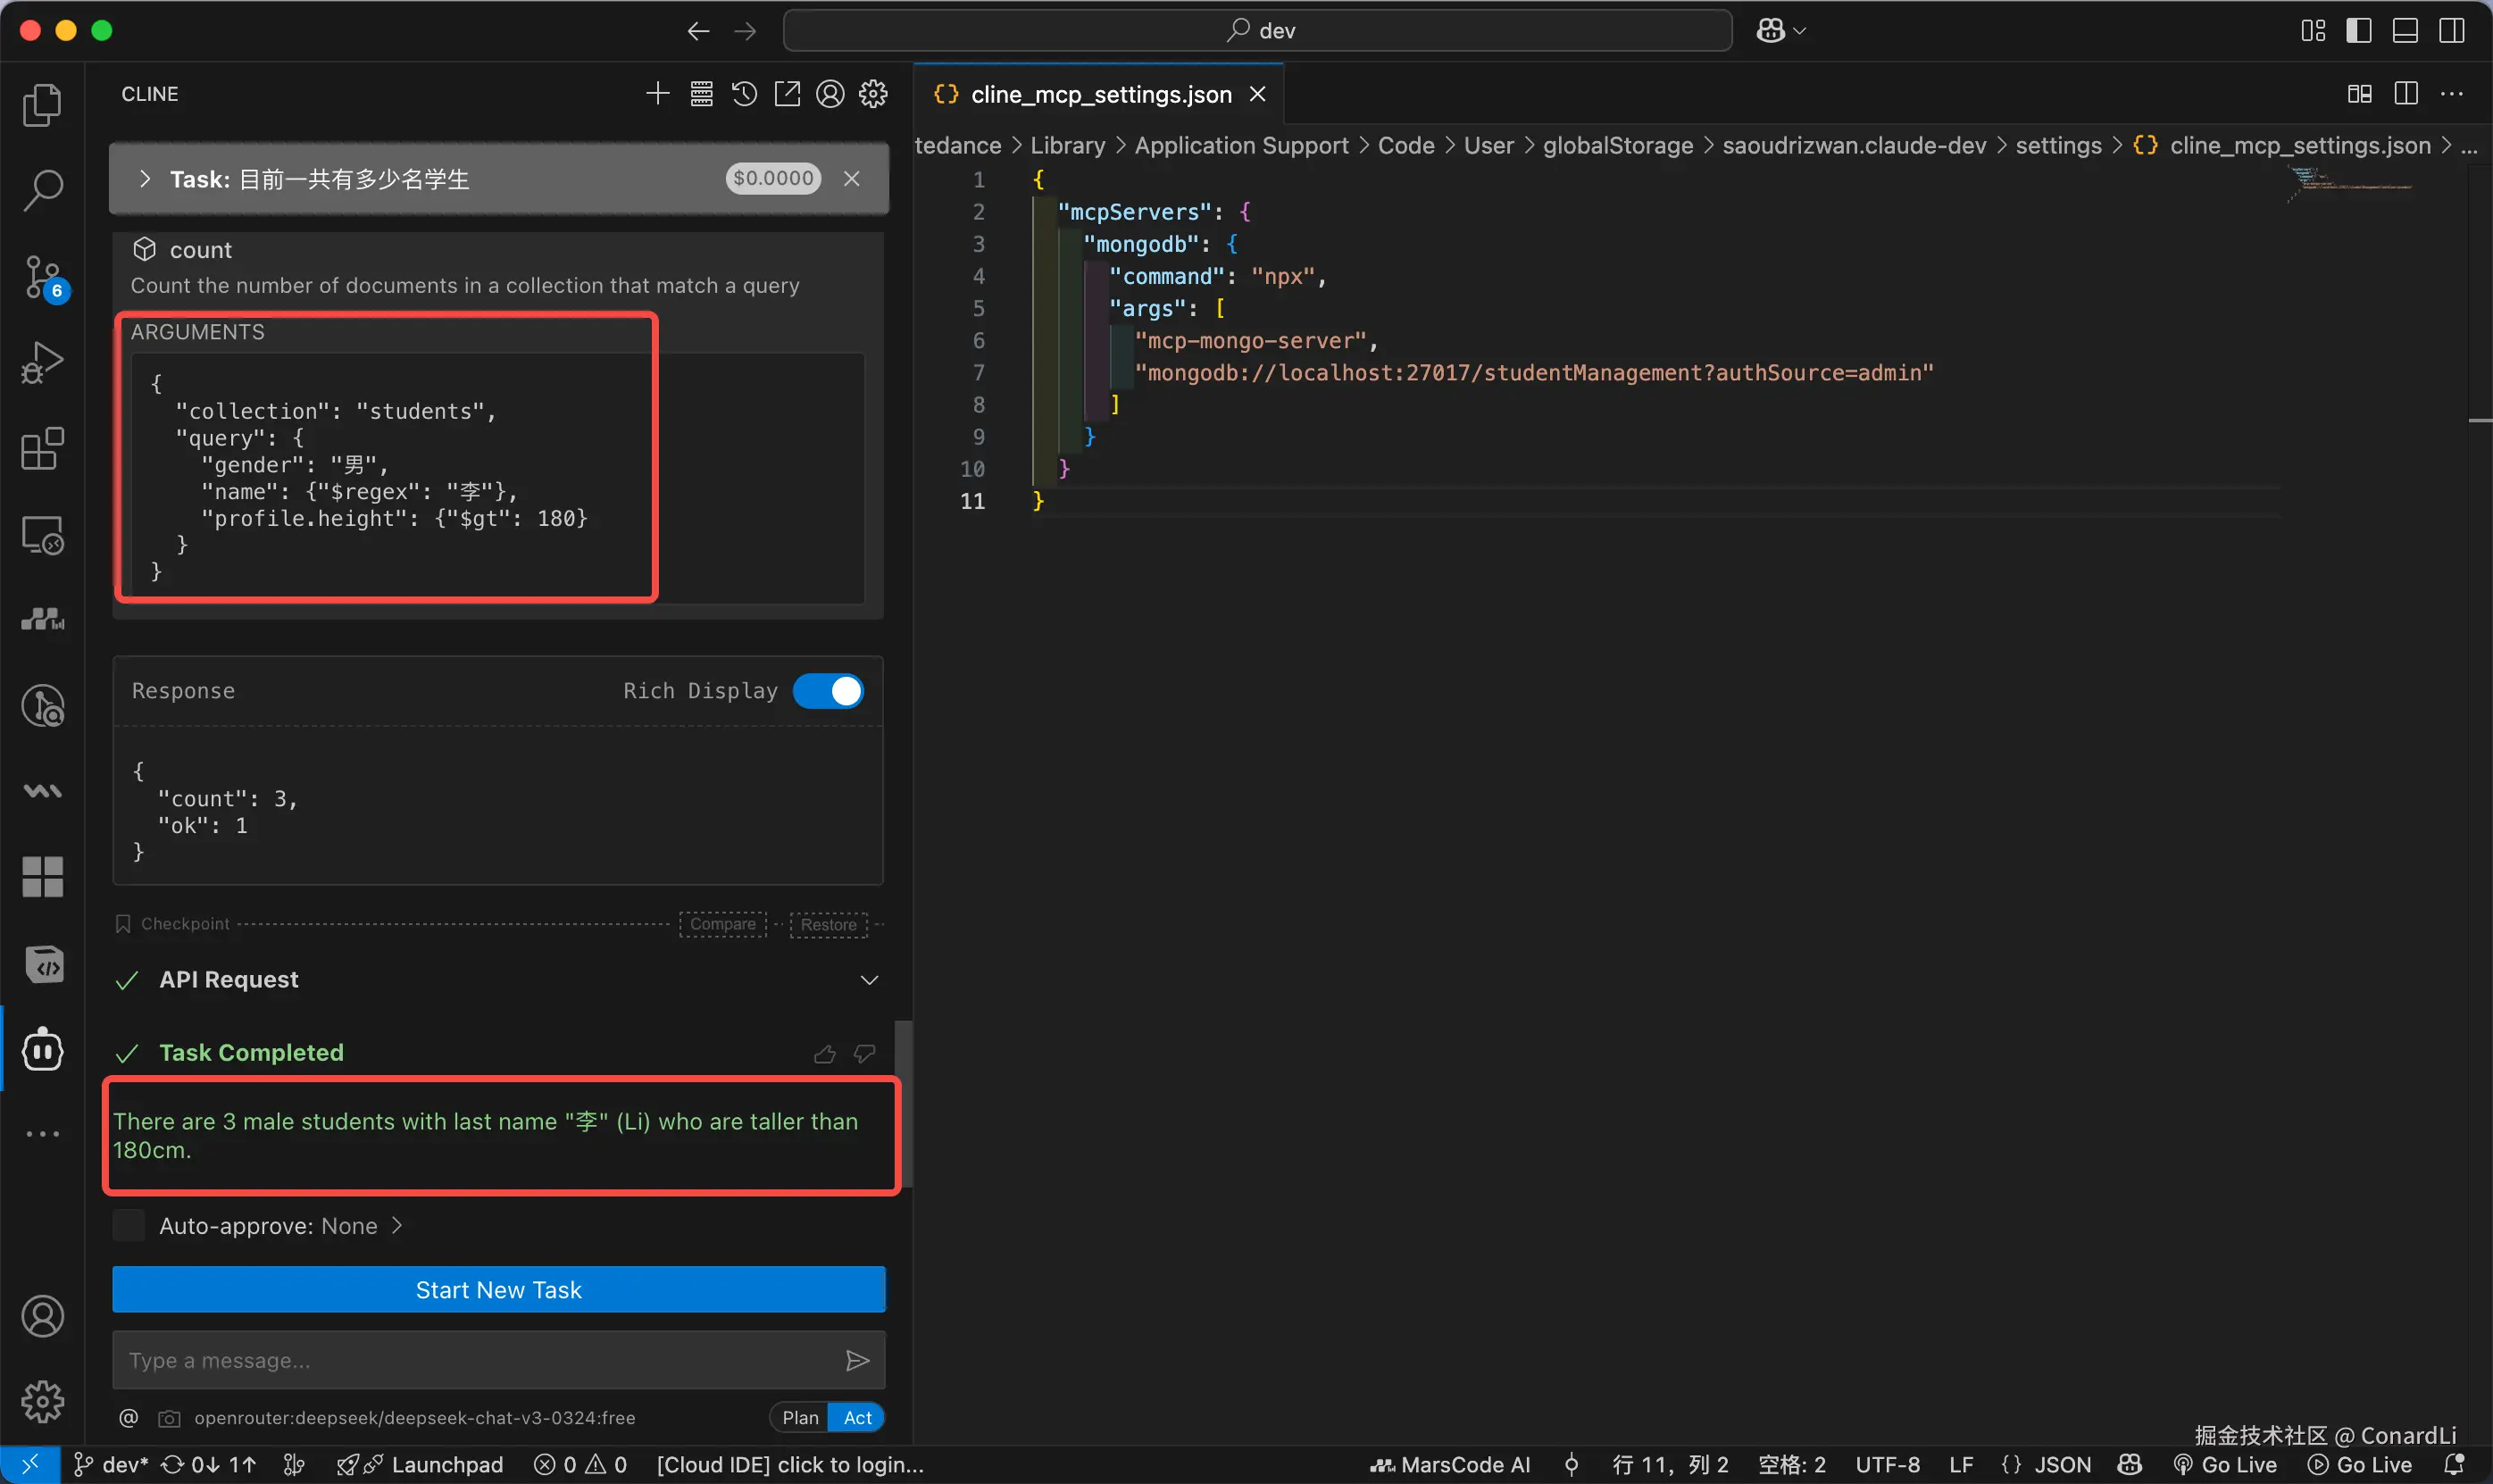Screen dimensions: 2493x1484
Task: Expand Auto-approve options chevron
Action: coord(397,1226)
